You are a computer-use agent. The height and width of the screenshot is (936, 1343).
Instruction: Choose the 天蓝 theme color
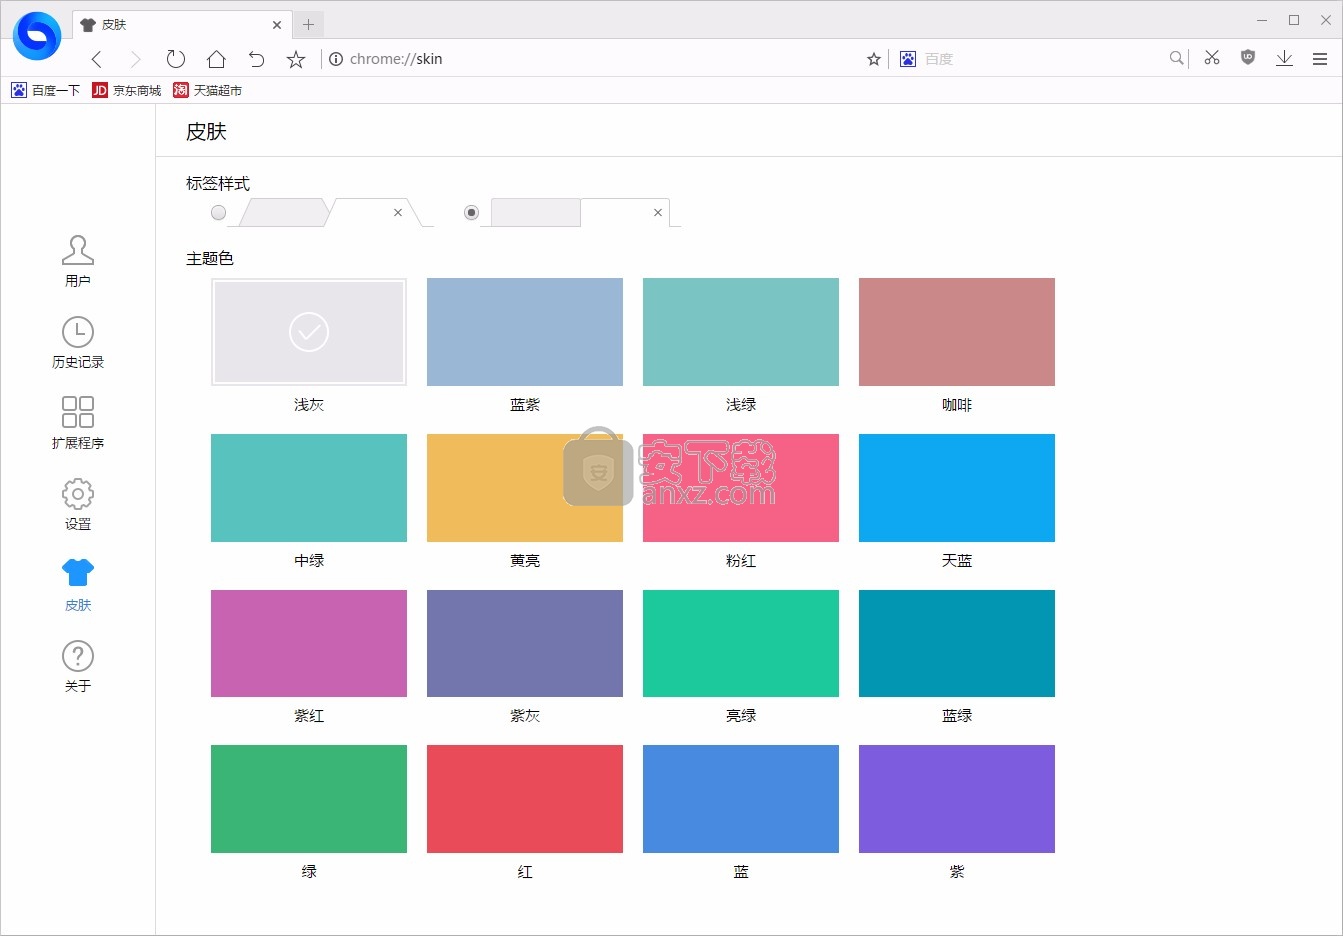[x=957, y=488]
